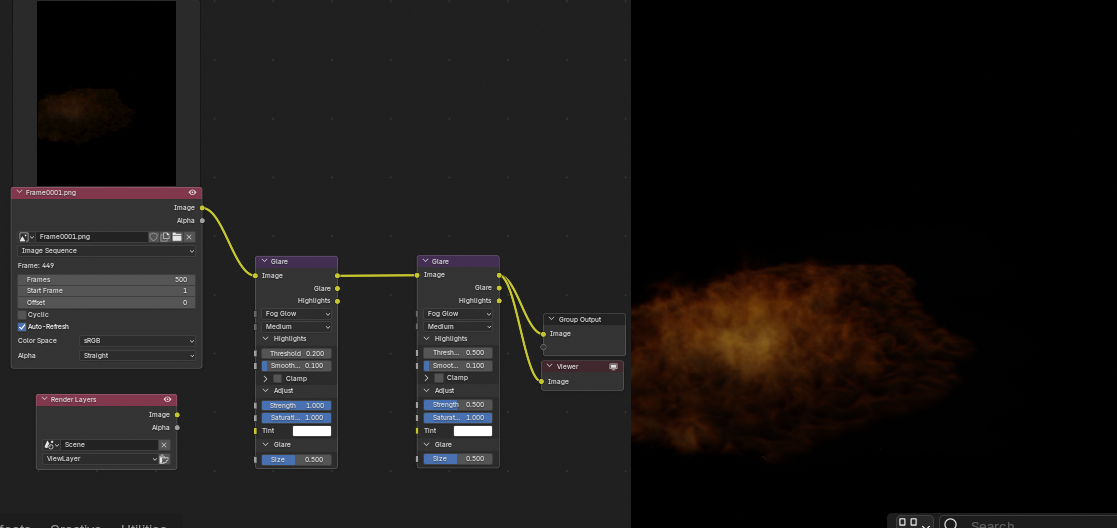The width and height of the screenshot is (1117, 528).
Task: Click the Start Frame 1 field
Action: pyautogui.click(x=107, y=291)
